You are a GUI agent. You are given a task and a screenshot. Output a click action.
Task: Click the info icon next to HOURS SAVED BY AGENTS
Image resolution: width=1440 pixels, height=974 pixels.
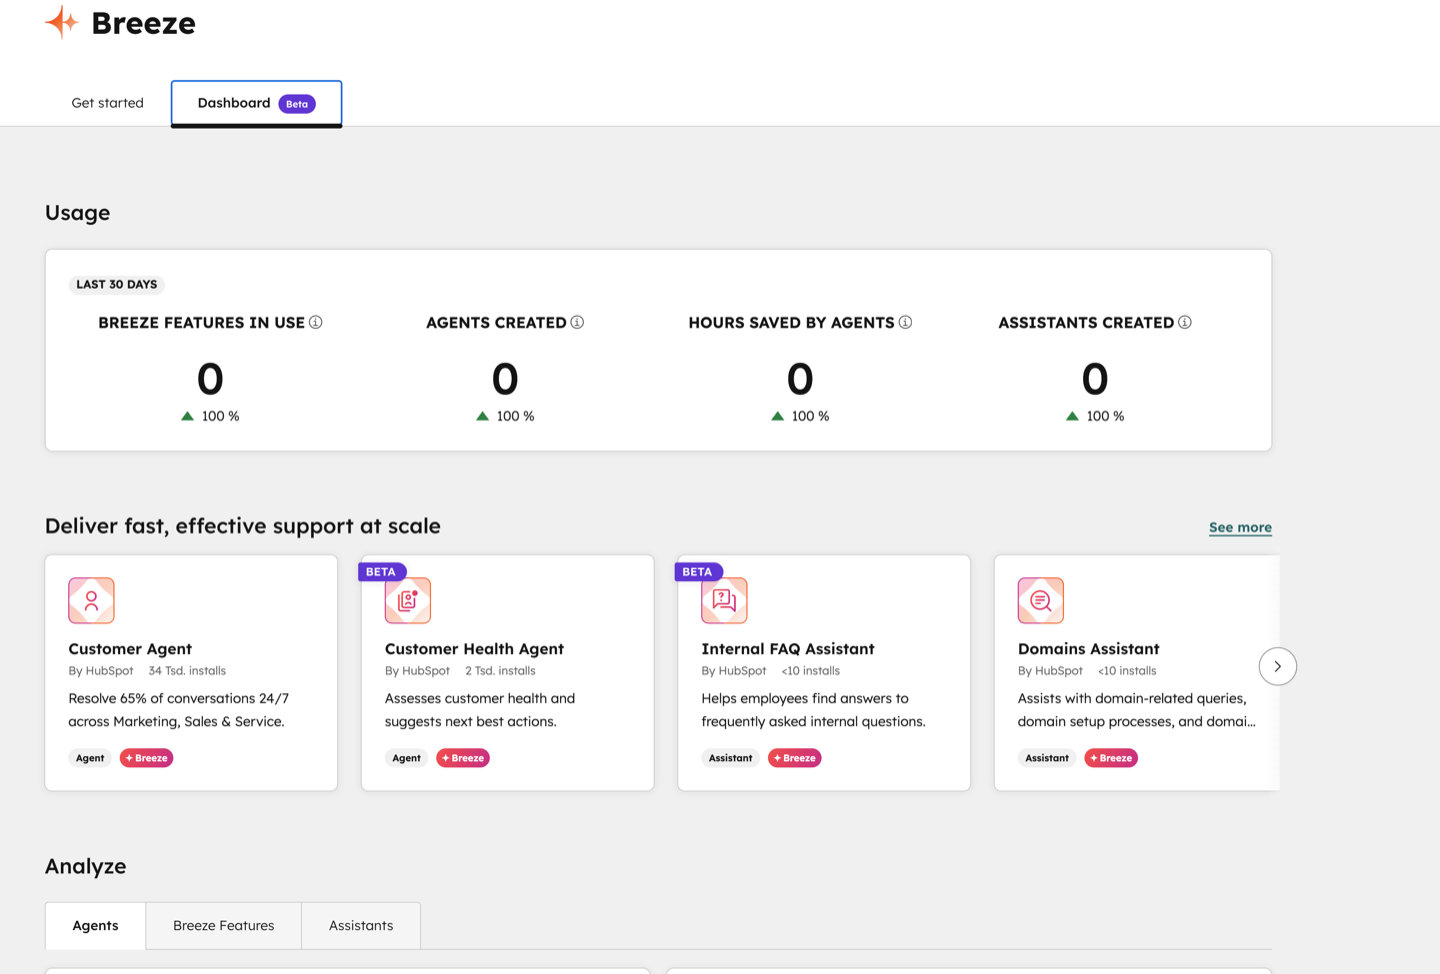tap(906, 322)
